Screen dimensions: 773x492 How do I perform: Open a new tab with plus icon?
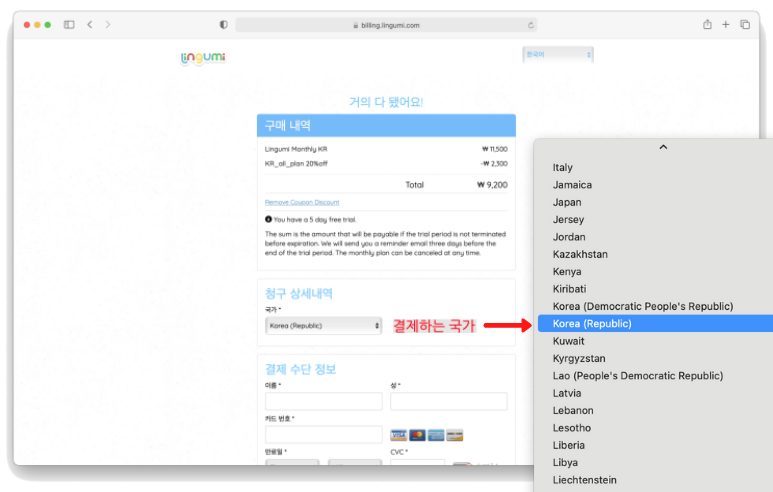click(726, 25)
